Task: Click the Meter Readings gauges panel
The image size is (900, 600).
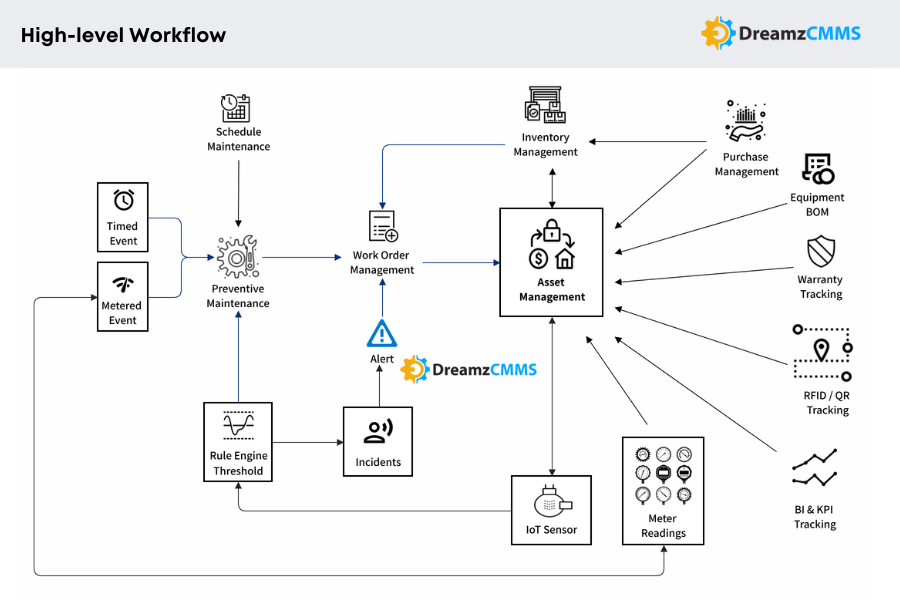Action: [x=663, y=490]
